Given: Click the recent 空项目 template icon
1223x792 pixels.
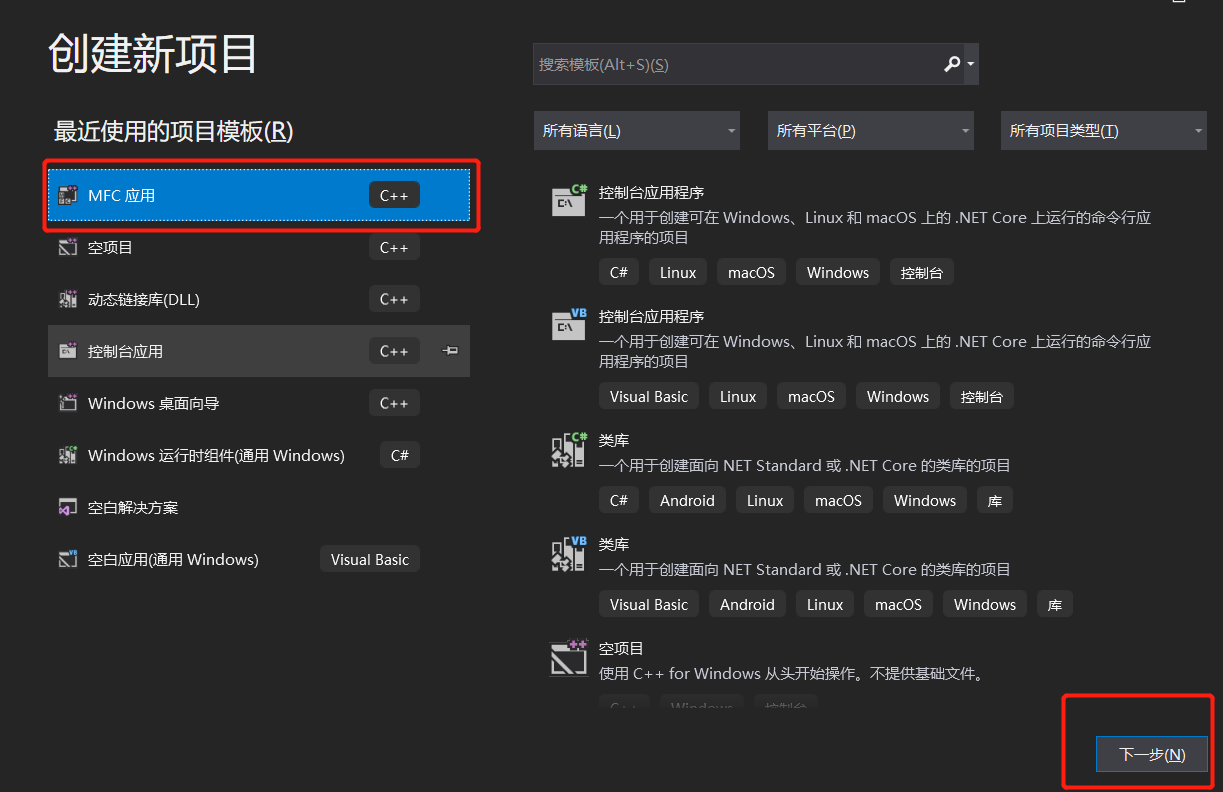Looking at the screenshot, I should pos(68,247).
